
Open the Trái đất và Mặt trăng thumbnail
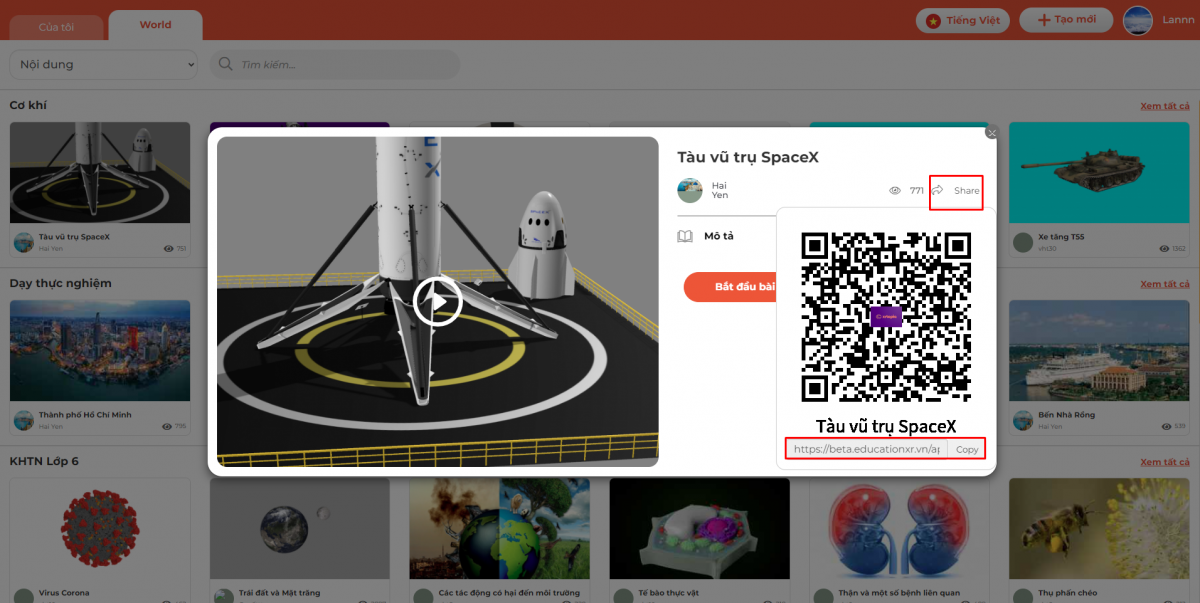299,528
